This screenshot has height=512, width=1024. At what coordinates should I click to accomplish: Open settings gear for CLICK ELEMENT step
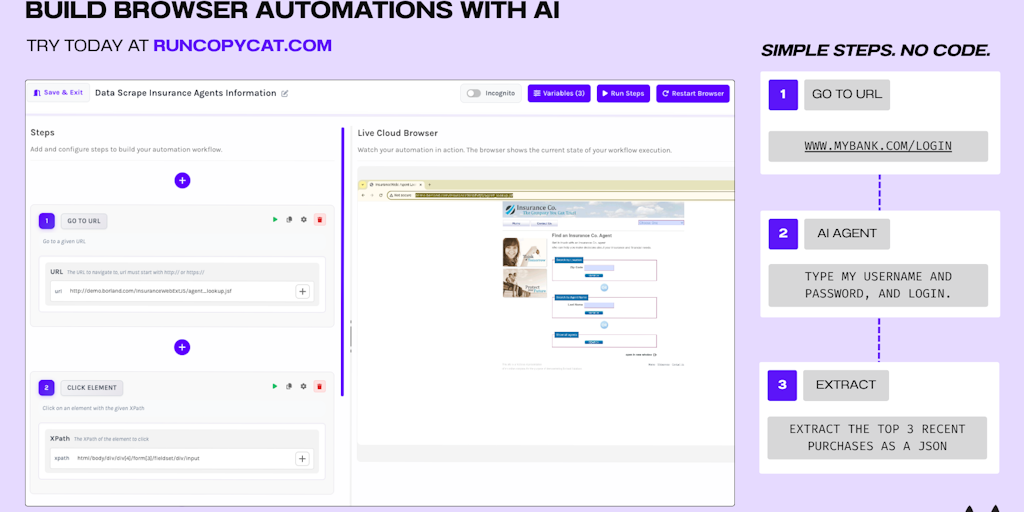tap(304, 387)
